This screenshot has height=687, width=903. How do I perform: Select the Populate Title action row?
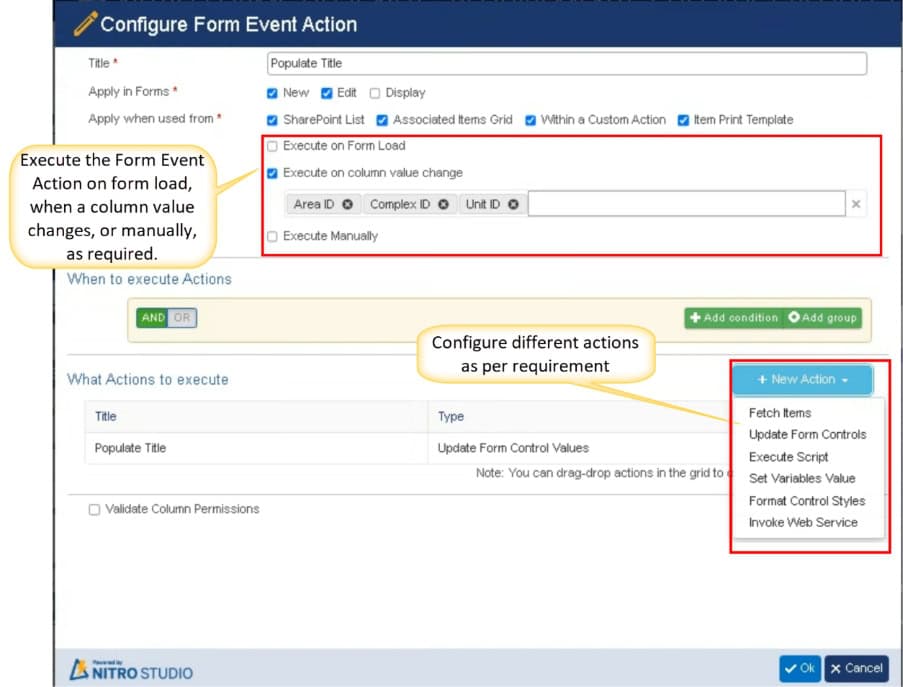point(408,448)
